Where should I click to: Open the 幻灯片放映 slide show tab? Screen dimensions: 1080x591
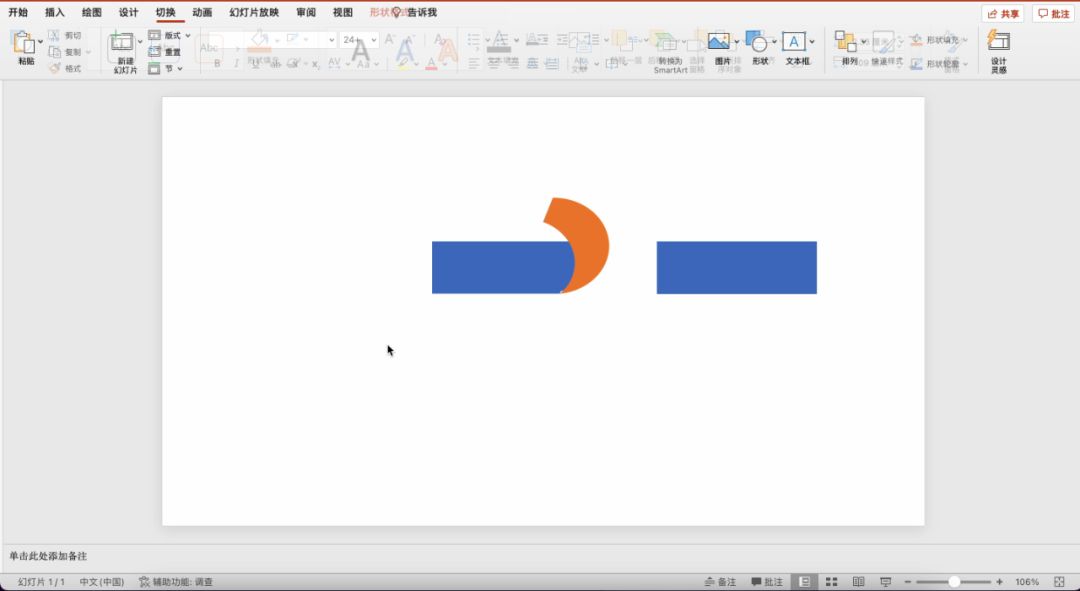tap(254, 12)
